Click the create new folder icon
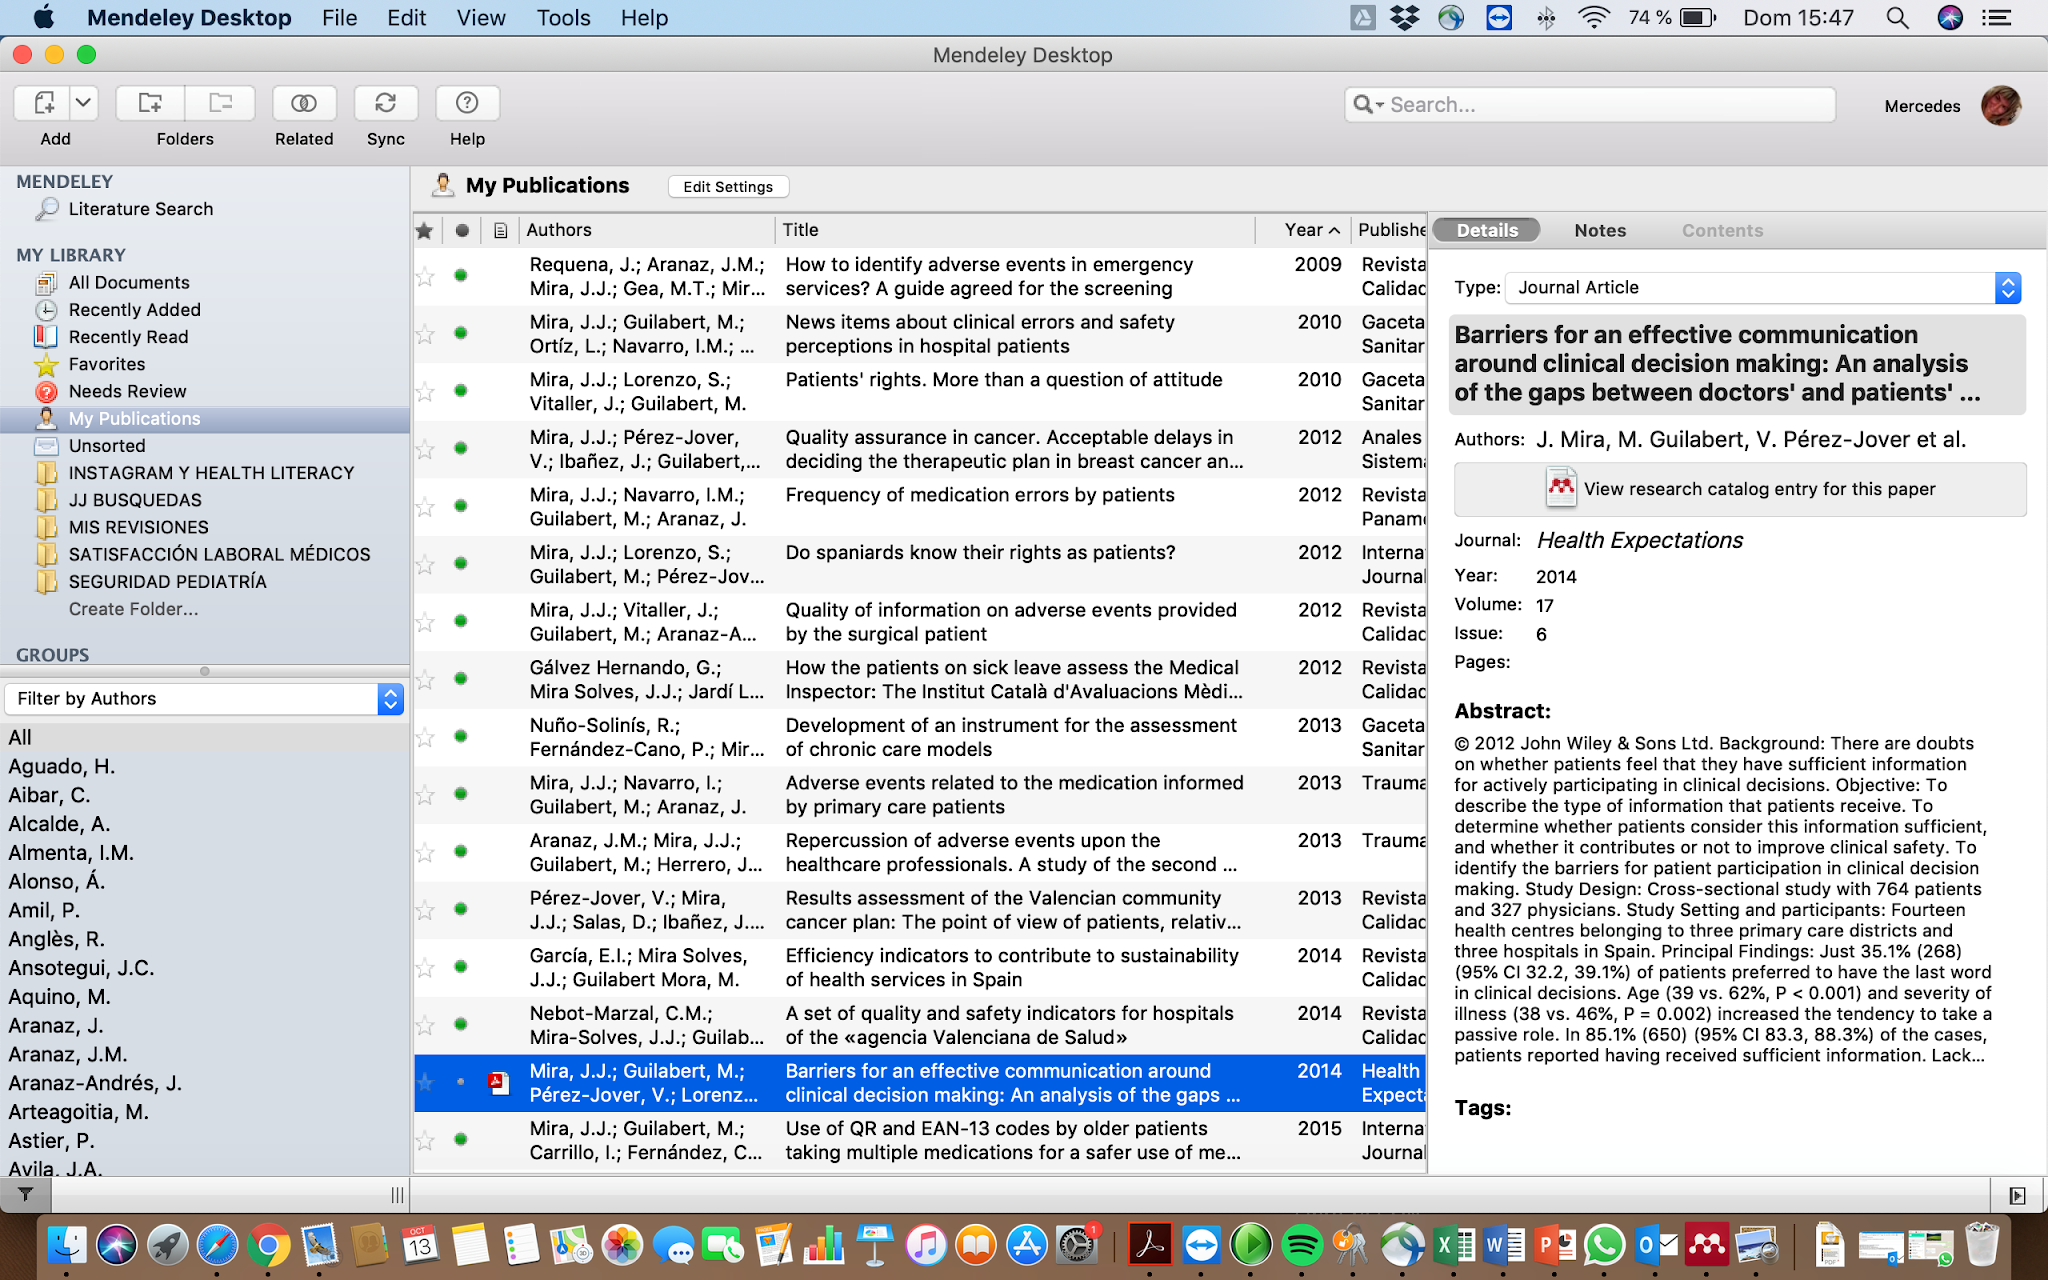 coord(150,103)
